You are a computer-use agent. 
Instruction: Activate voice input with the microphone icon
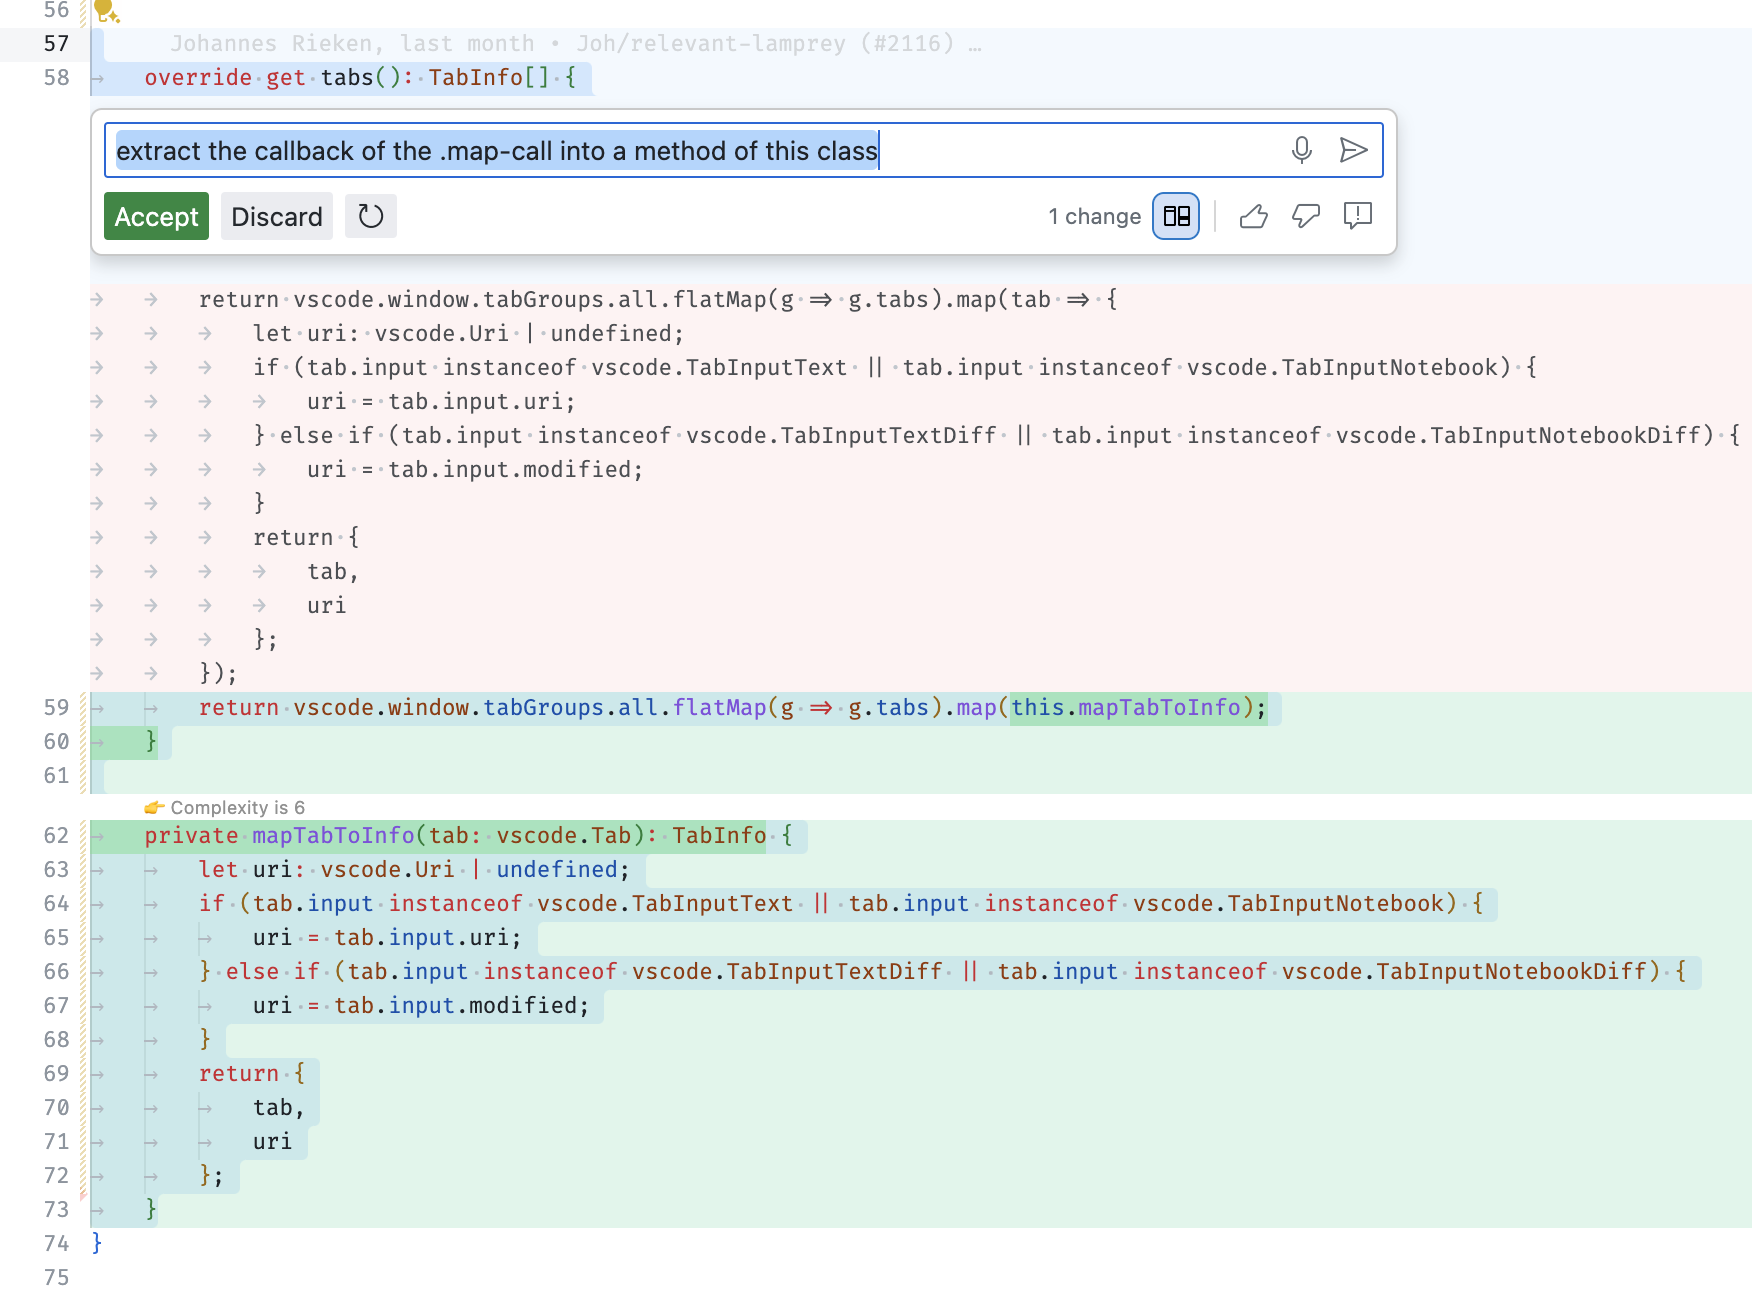point(1301,150)
